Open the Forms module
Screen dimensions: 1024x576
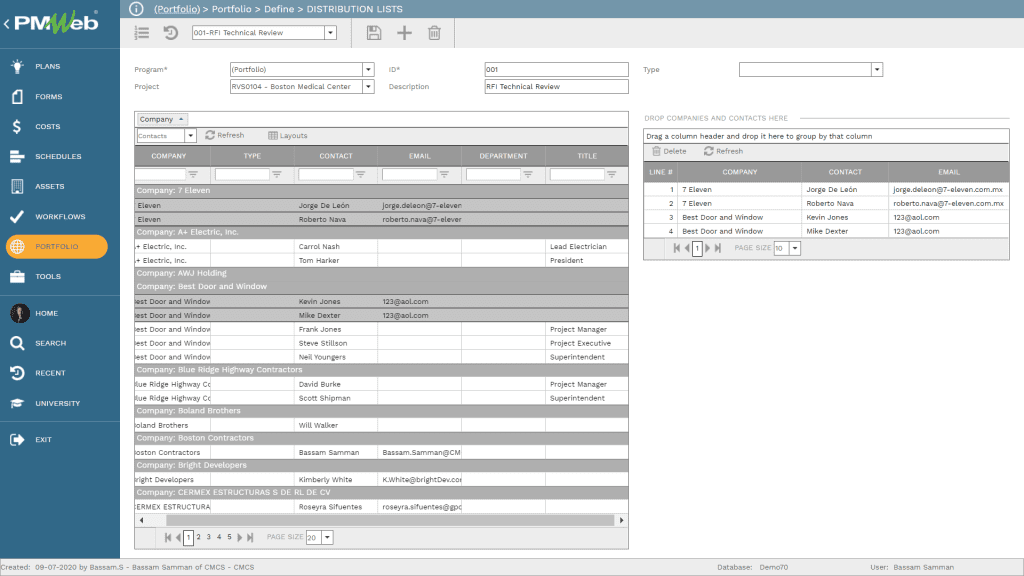(x=48, y=96)
